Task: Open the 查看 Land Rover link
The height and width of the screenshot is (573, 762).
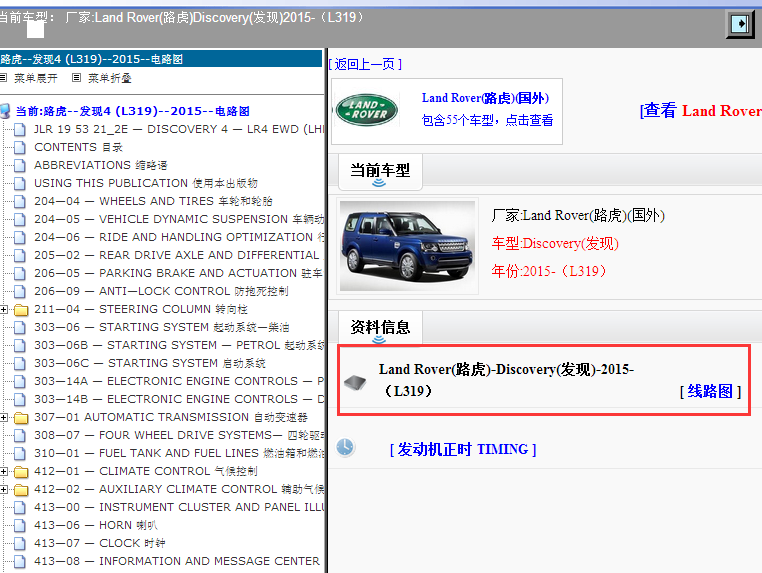Action: (x=701, y=111)
